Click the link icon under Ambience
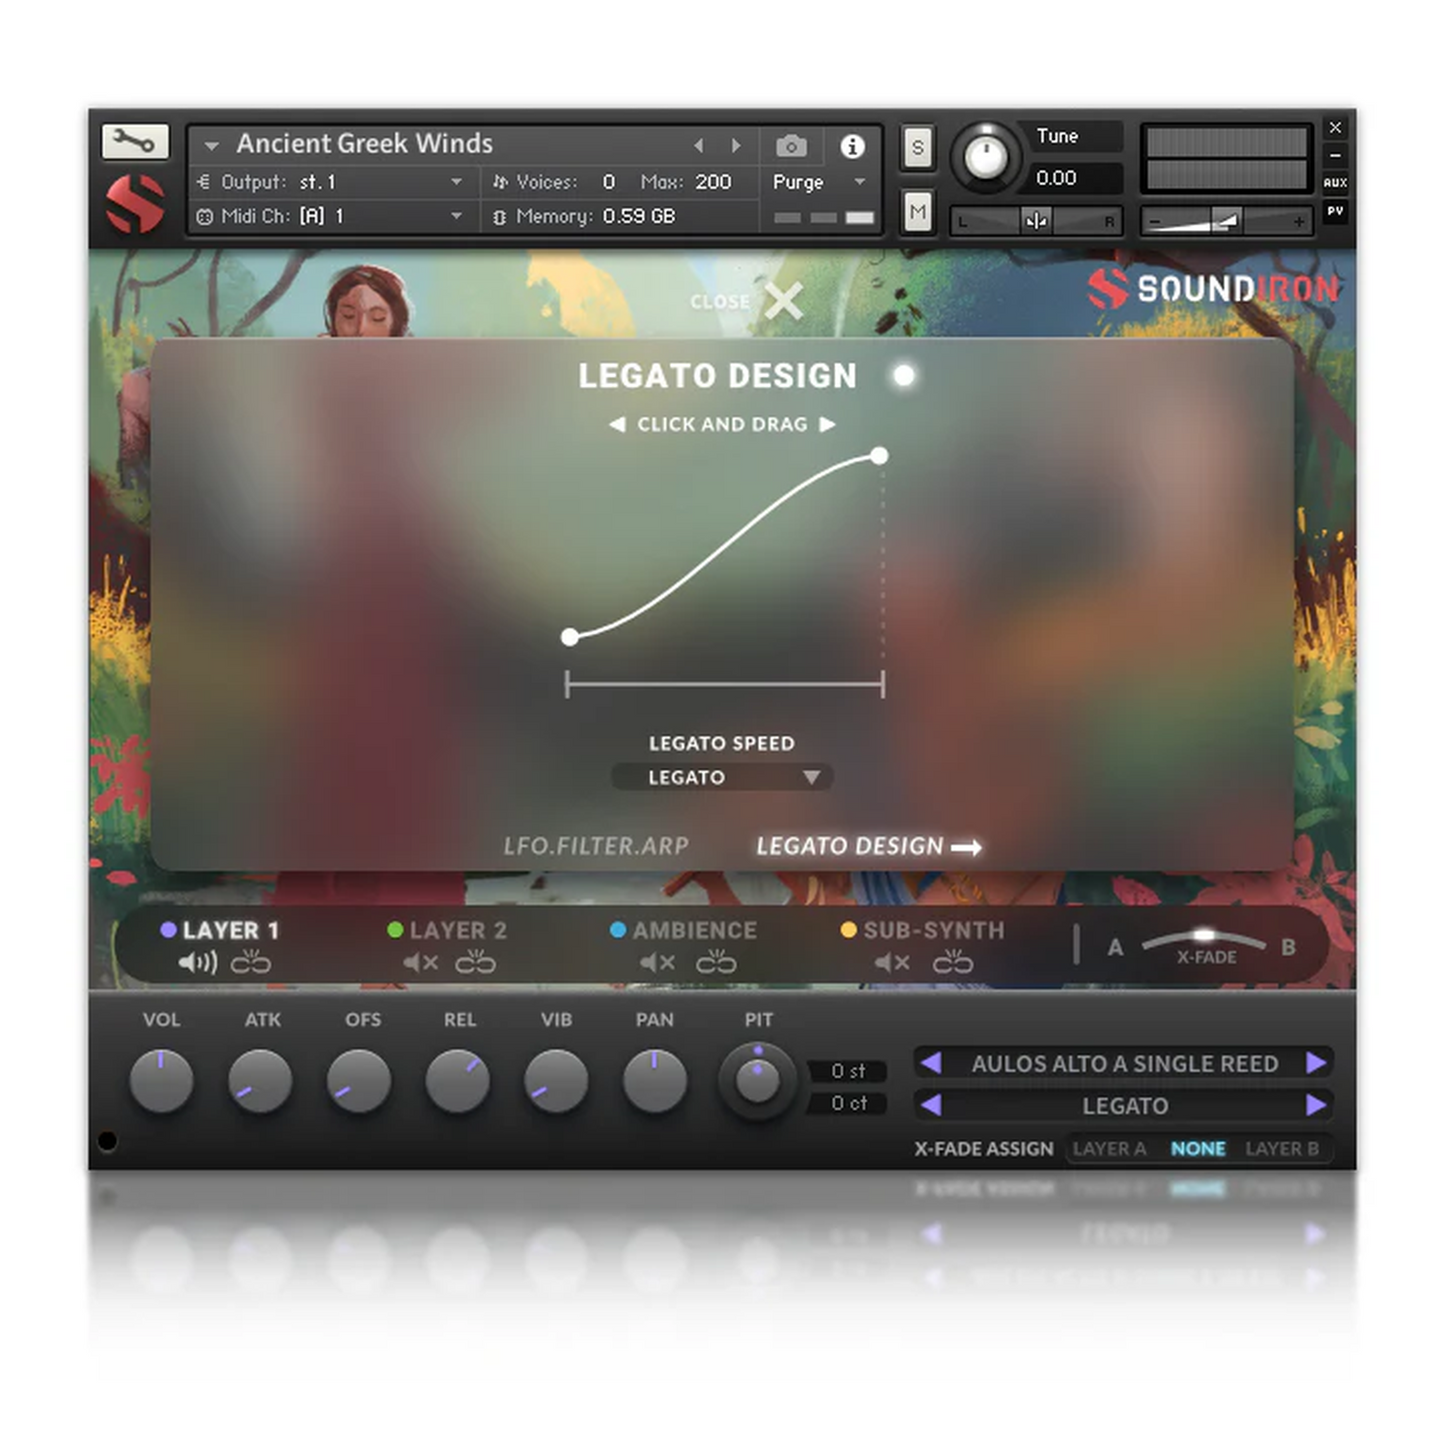Image resolution: width=1445 pixels, height=1445 pixels. click(716, 962)
